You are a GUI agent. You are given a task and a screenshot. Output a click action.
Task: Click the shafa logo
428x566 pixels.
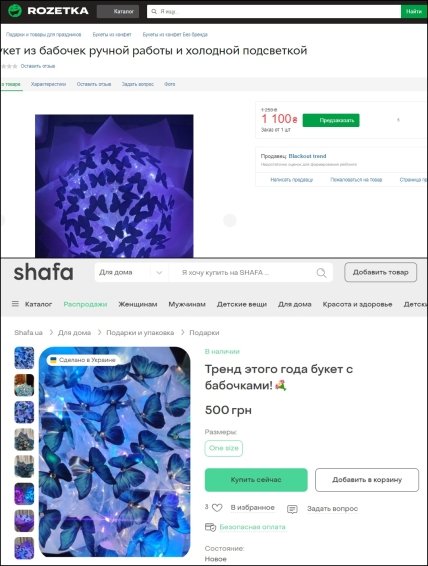coord(43,272)
